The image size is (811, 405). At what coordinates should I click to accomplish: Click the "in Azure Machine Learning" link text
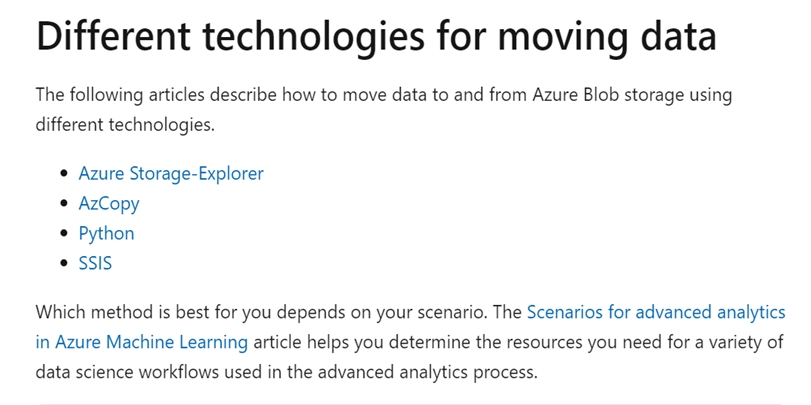(142, 342)
